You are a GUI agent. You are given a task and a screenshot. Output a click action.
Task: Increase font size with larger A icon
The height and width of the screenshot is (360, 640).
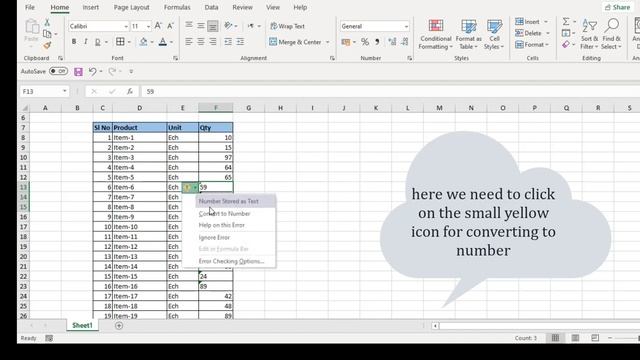(x=158, y=26)
